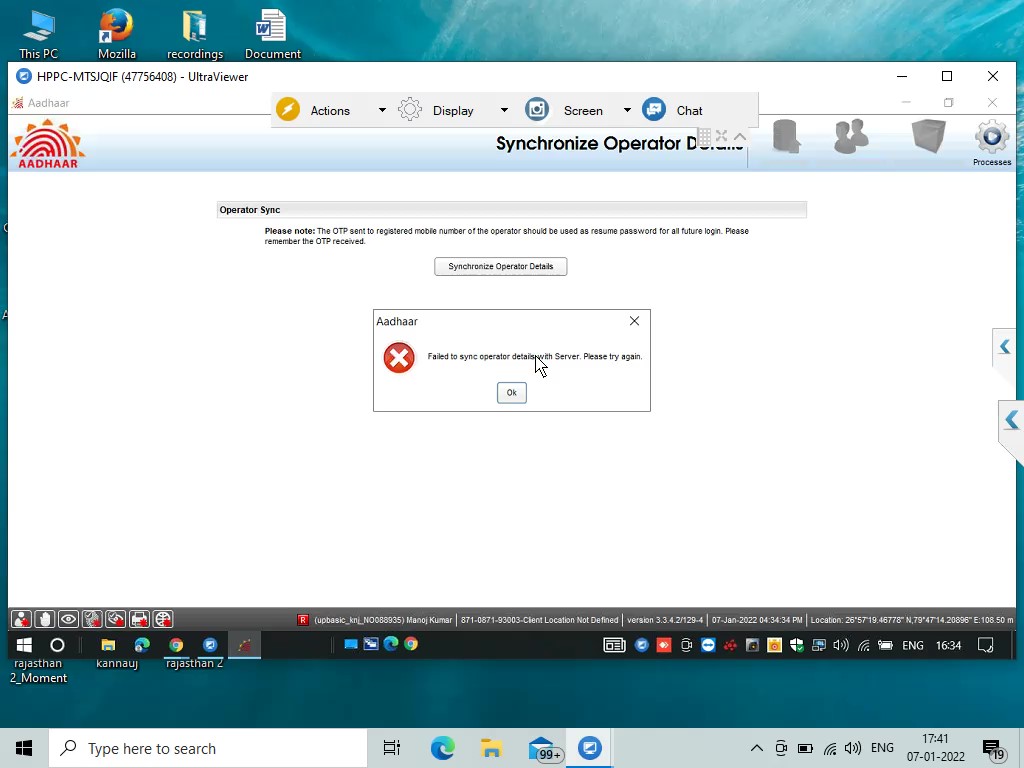Click the Synchronize Operator Details button
Viewport: 1024px width, 768px height.
500,266
